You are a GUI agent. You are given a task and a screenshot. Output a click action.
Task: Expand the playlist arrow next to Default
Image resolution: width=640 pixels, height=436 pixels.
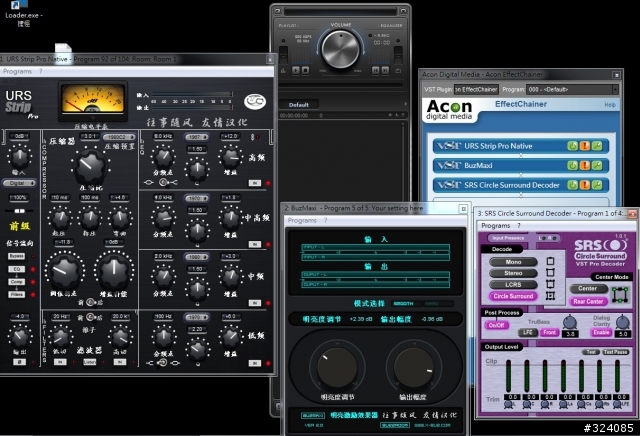tap(405, 104)
